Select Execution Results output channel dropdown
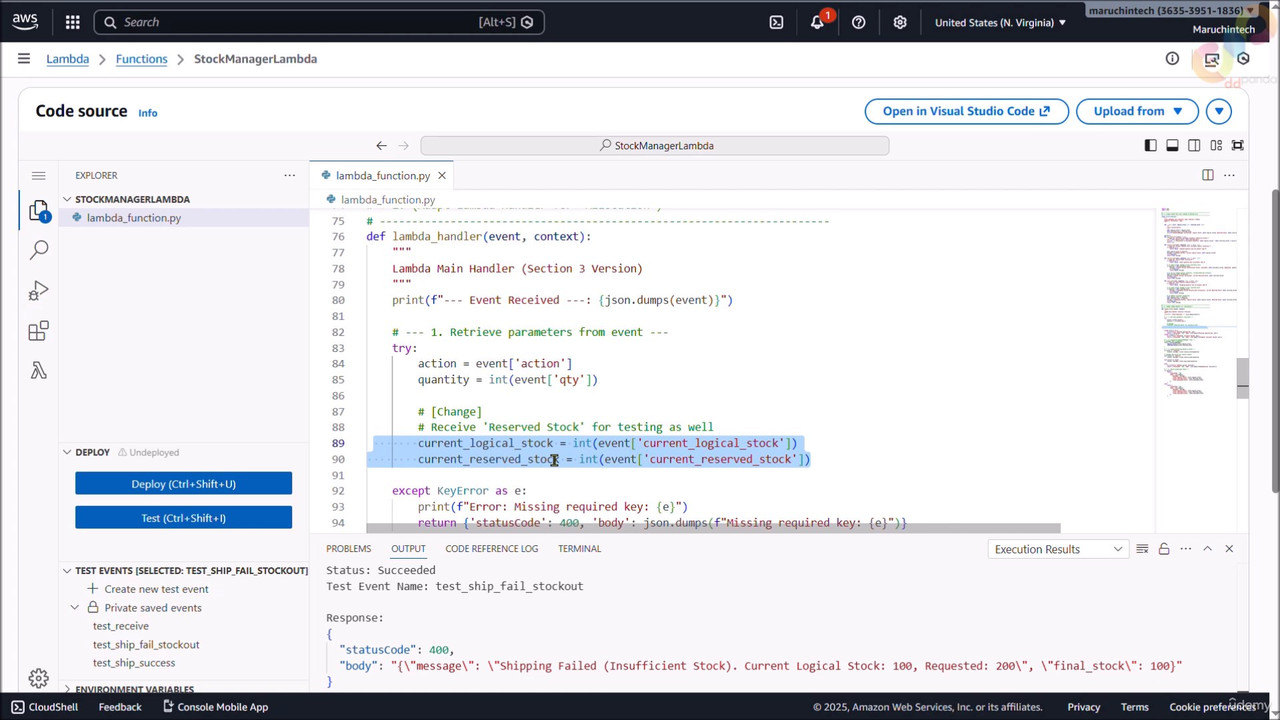Viewport: 1280px width, 720px height. [1058, 549]
